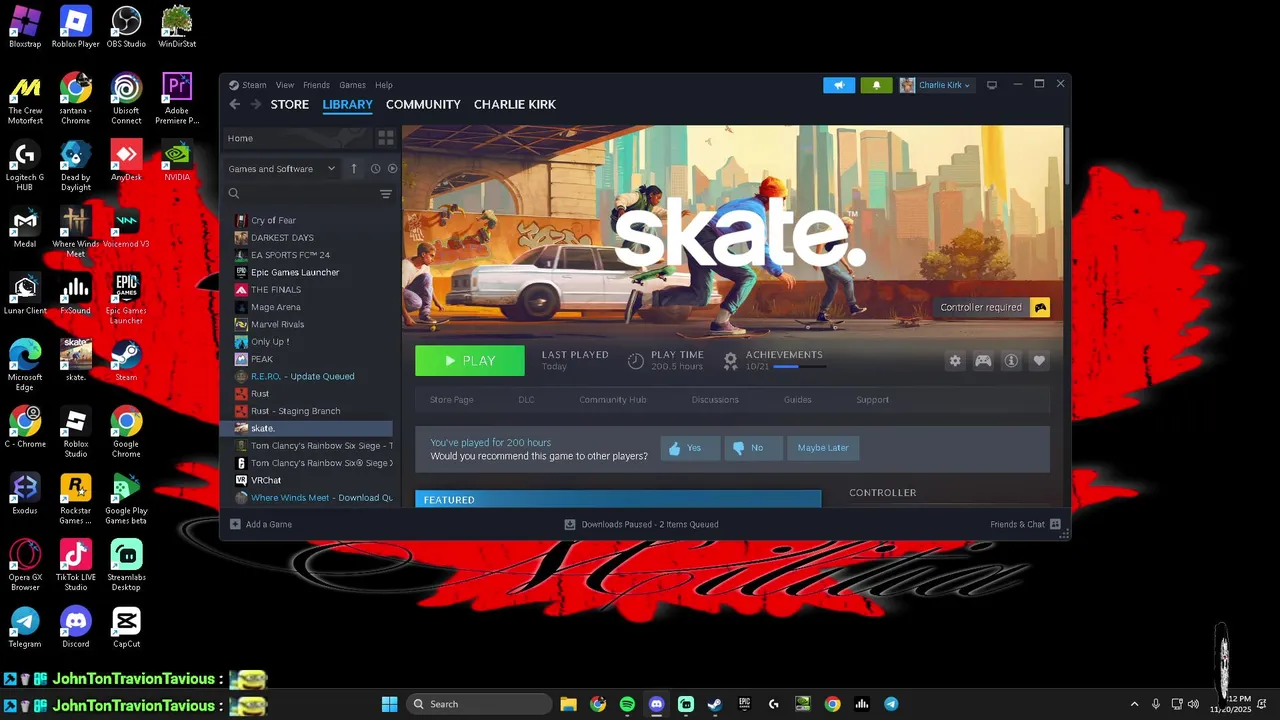Open the green notifications bell

pos(876,85)
